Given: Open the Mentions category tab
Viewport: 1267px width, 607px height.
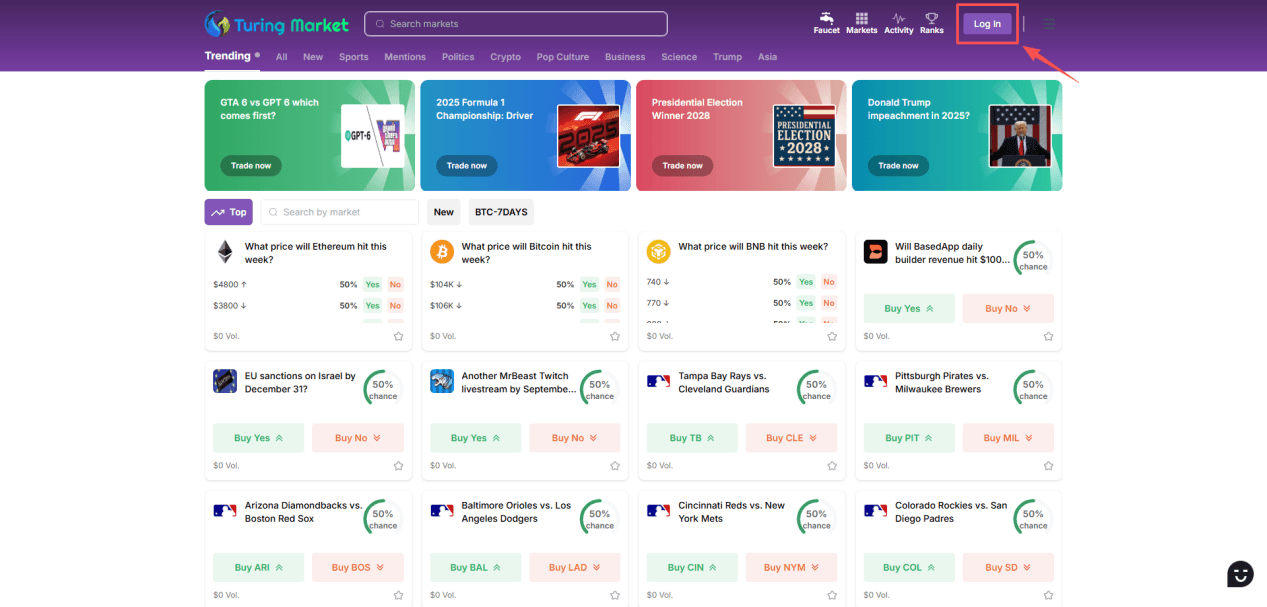Looking at the screenshot, I should coord(405,57).
